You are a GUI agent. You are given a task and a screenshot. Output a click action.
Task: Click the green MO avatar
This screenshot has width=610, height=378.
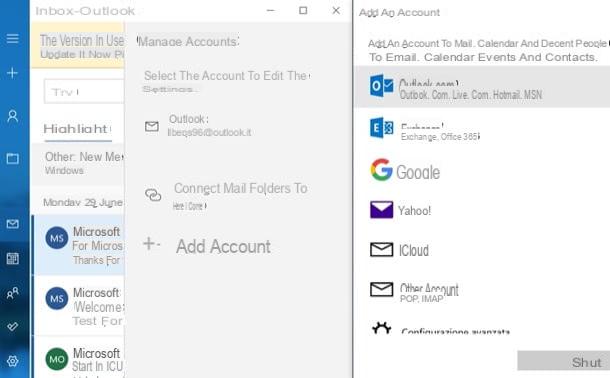click(x=57, y=359)
